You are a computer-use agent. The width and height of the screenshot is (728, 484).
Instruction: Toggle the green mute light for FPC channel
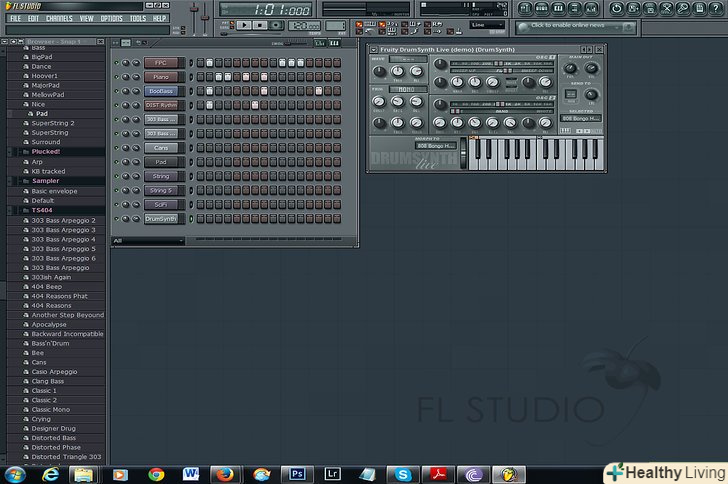point(116,63)
